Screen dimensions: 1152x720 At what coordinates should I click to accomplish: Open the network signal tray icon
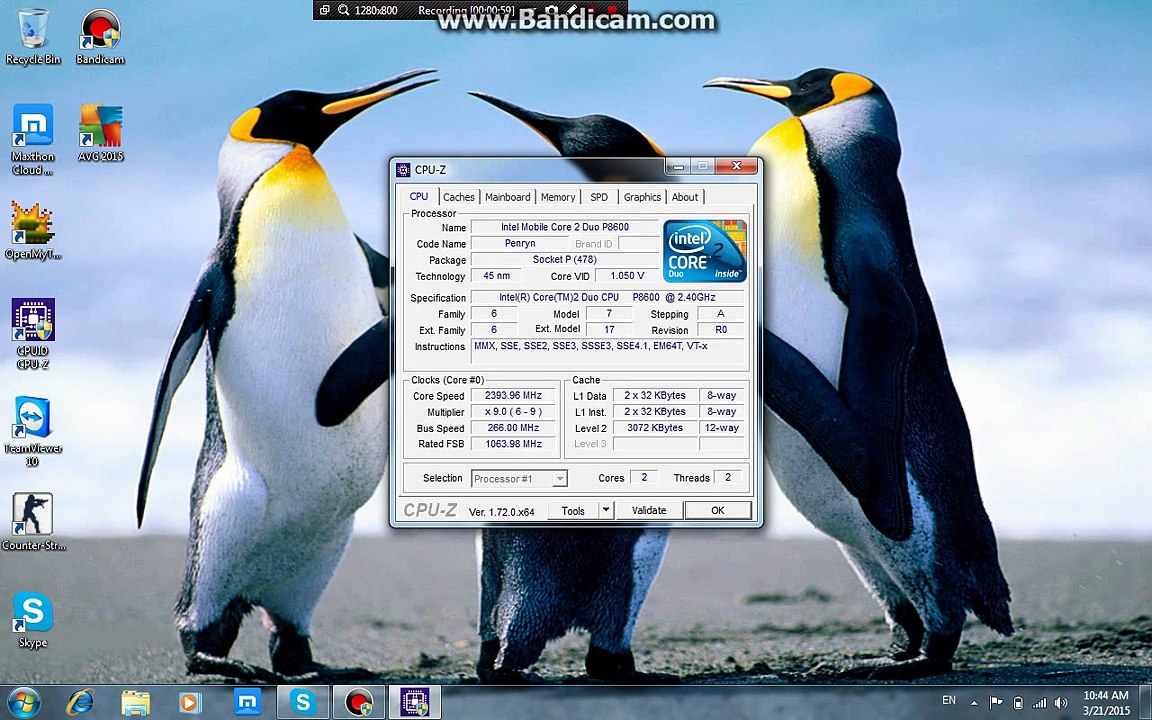tap(1039, 702)
